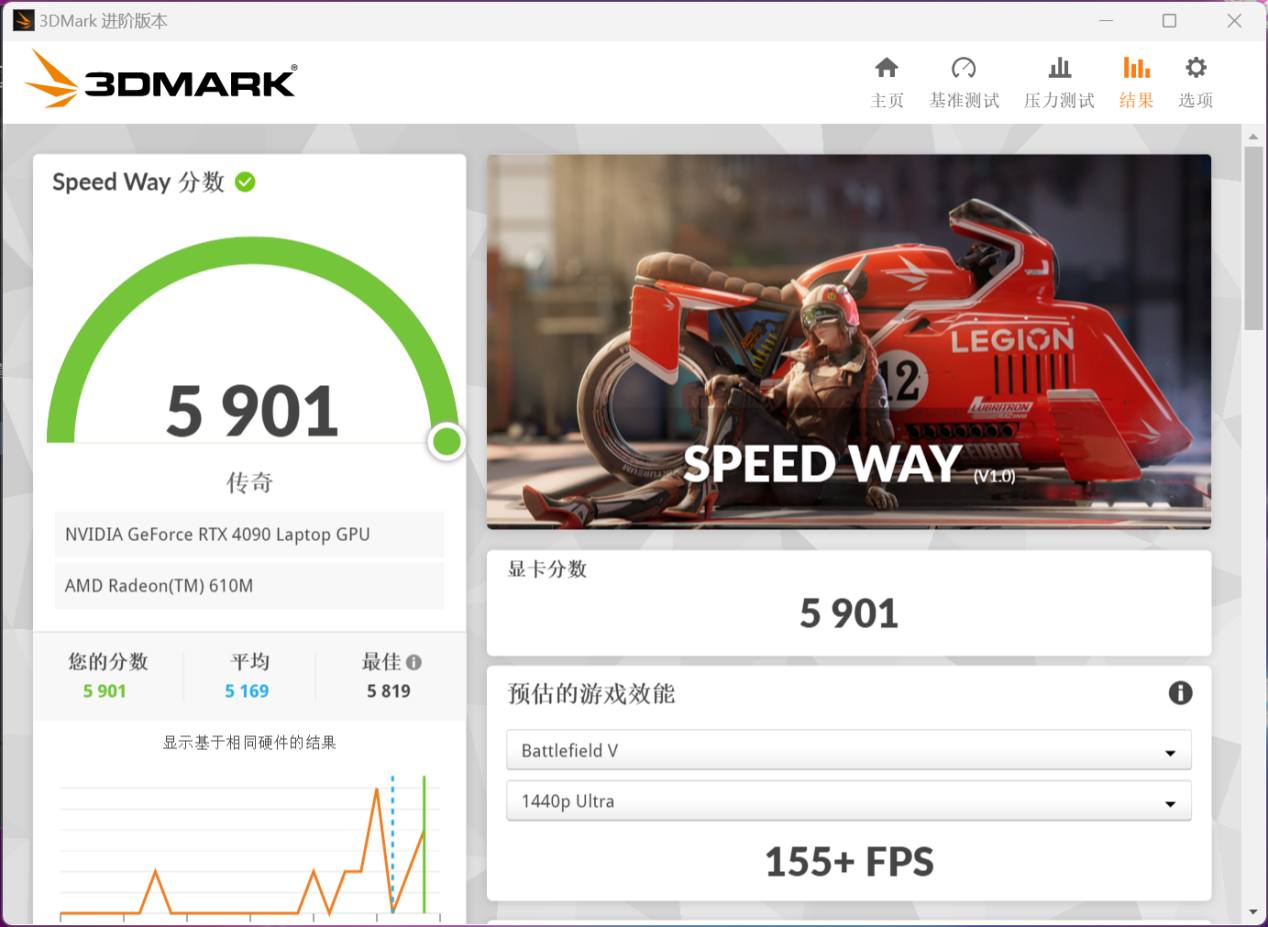Click the green validation checkmark beside Speed Way 分数
The height and width of the screenshot is (927, 1268).
(245, 182)
